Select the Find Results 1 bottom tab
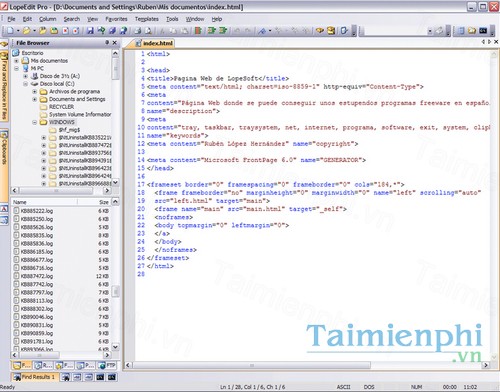The height and width of the screenshot is (392, 500). coord(35,377)
